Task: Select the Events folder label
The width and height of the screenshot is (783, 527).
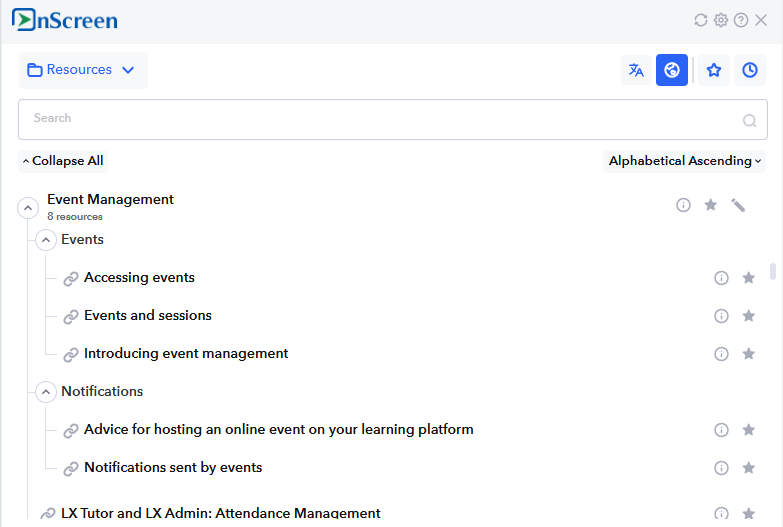Action: tap(82, 240)
